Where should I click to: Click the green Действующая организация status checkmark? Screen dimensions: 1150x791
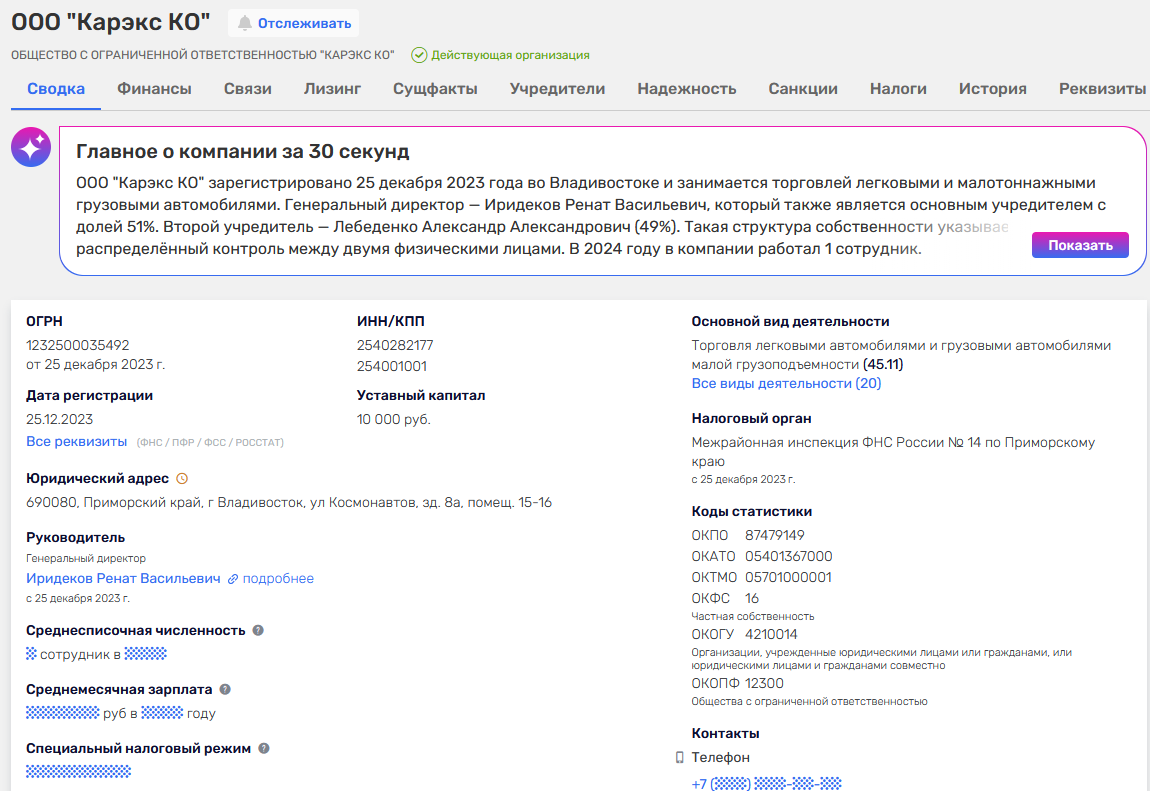tap(419, 55)
